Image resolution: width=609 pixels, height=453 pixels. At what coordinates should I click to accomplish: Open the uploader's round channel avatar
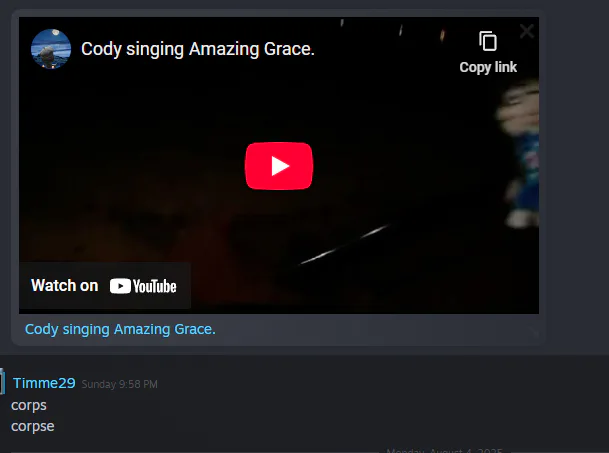[x=51, y=49]
